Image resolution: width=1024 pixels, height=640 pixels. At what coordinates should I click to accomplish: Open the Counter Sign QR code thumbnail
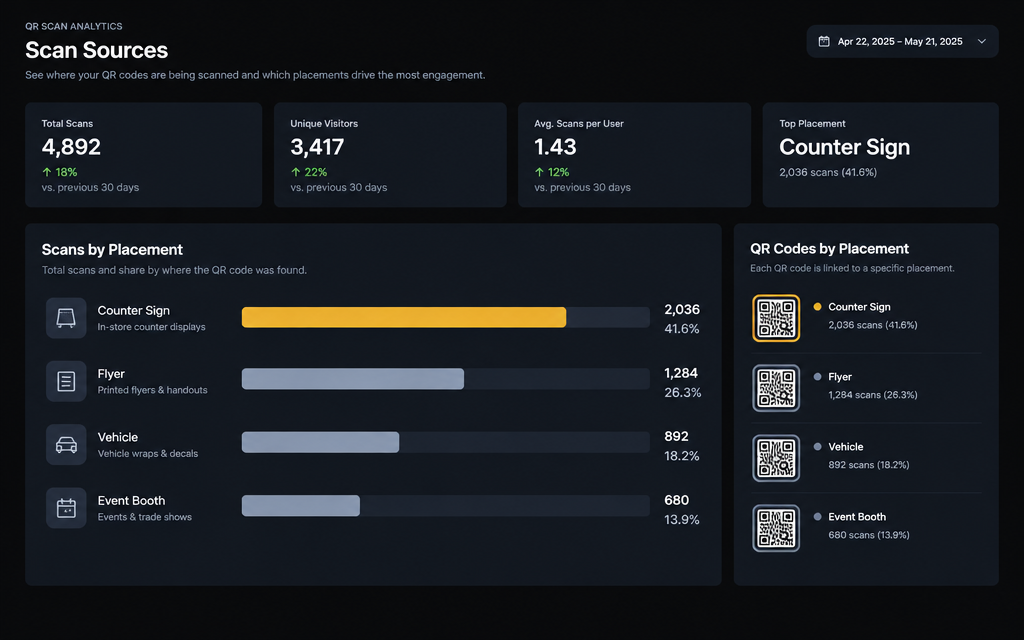776,318
